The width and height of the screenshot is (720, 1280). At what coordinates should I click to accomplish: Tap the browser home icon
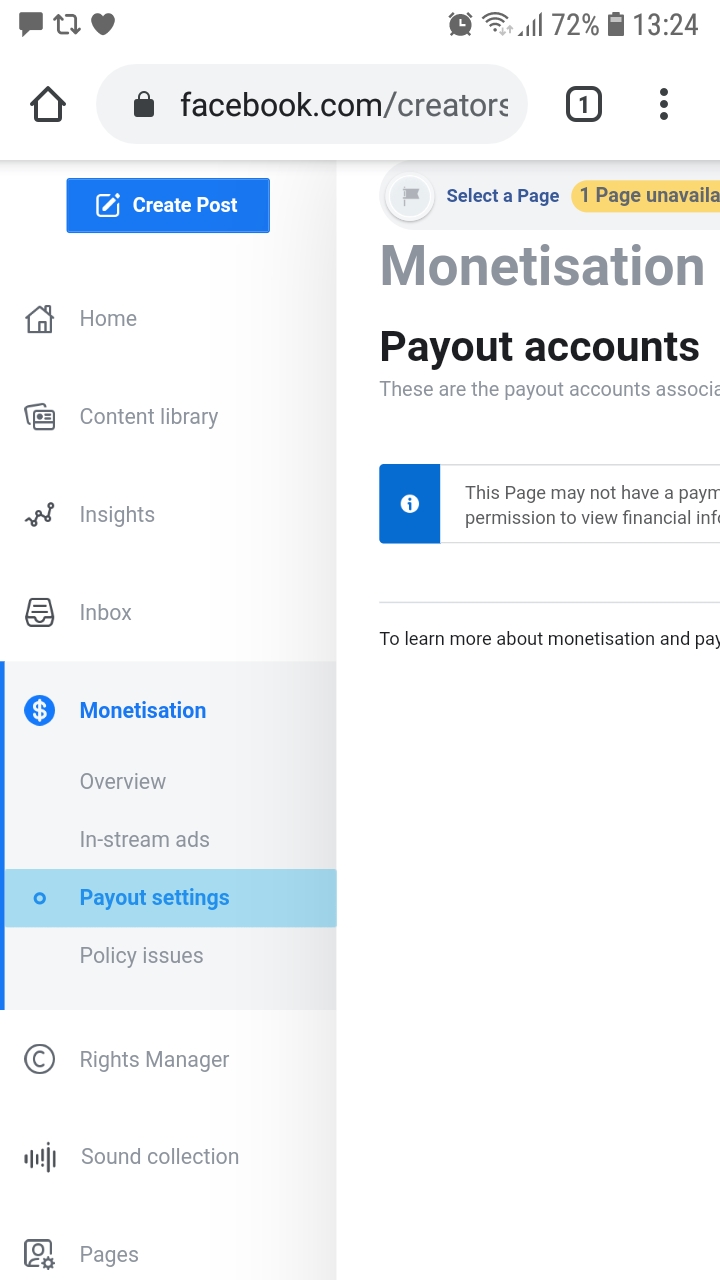coord(48,104)
